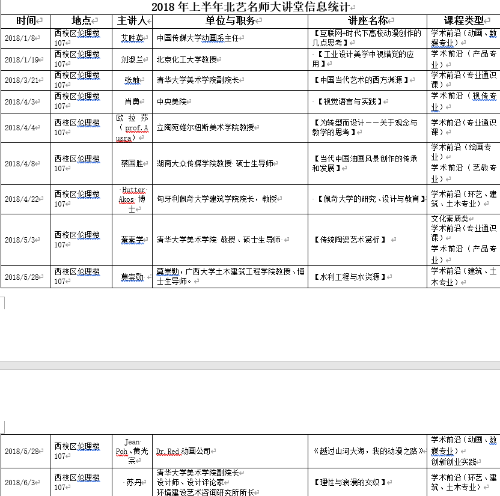Click the date cell 2018/5/3
Image resolution: width=500 pixels, height=496 pixels.
click(20, 240)
